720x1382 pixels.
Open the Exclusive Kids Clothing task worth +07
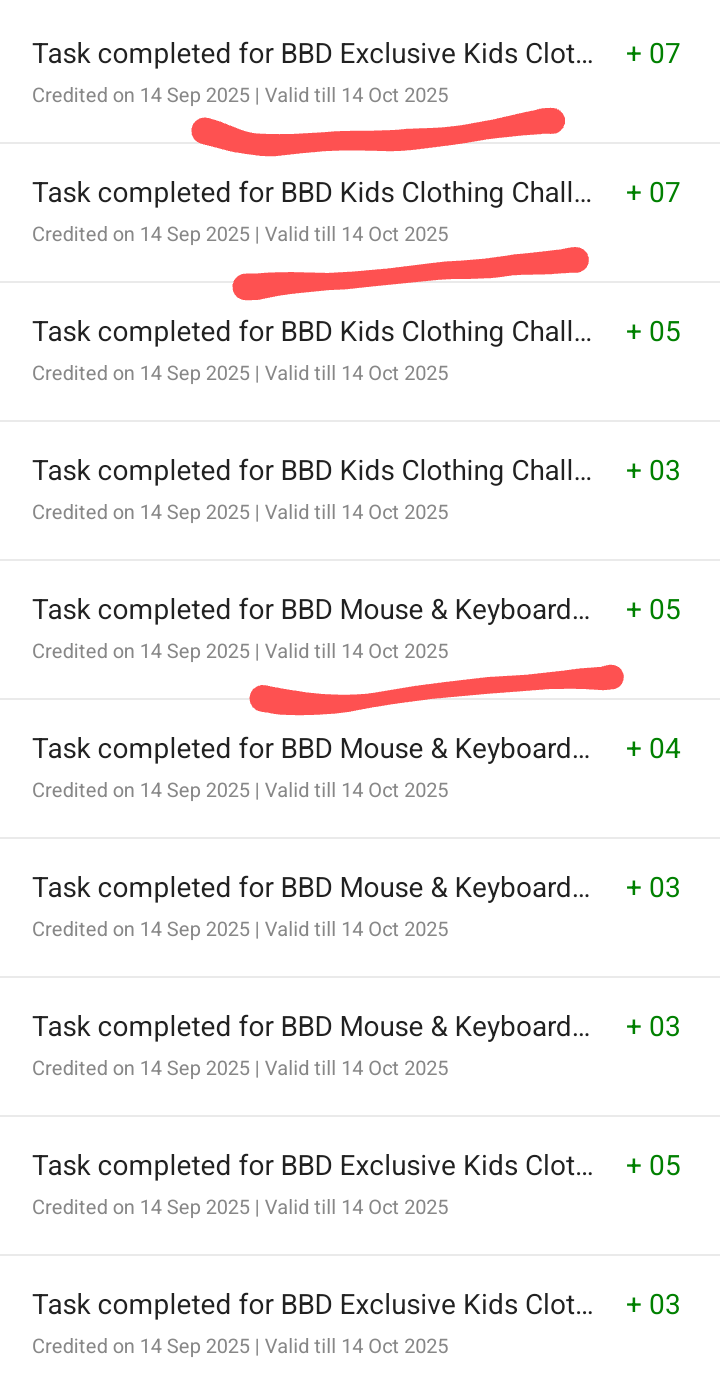[x=312, y=54]
